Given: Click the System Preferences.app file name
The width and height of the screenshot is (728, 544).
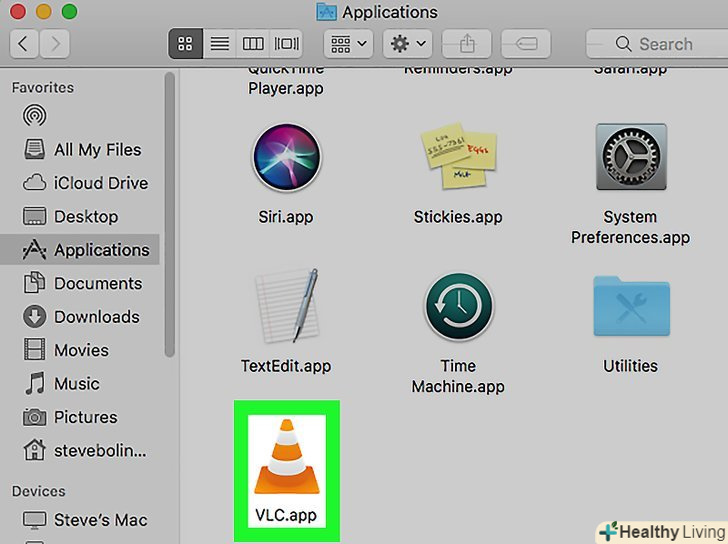Looking at the screenshot, I should [630, 227].
